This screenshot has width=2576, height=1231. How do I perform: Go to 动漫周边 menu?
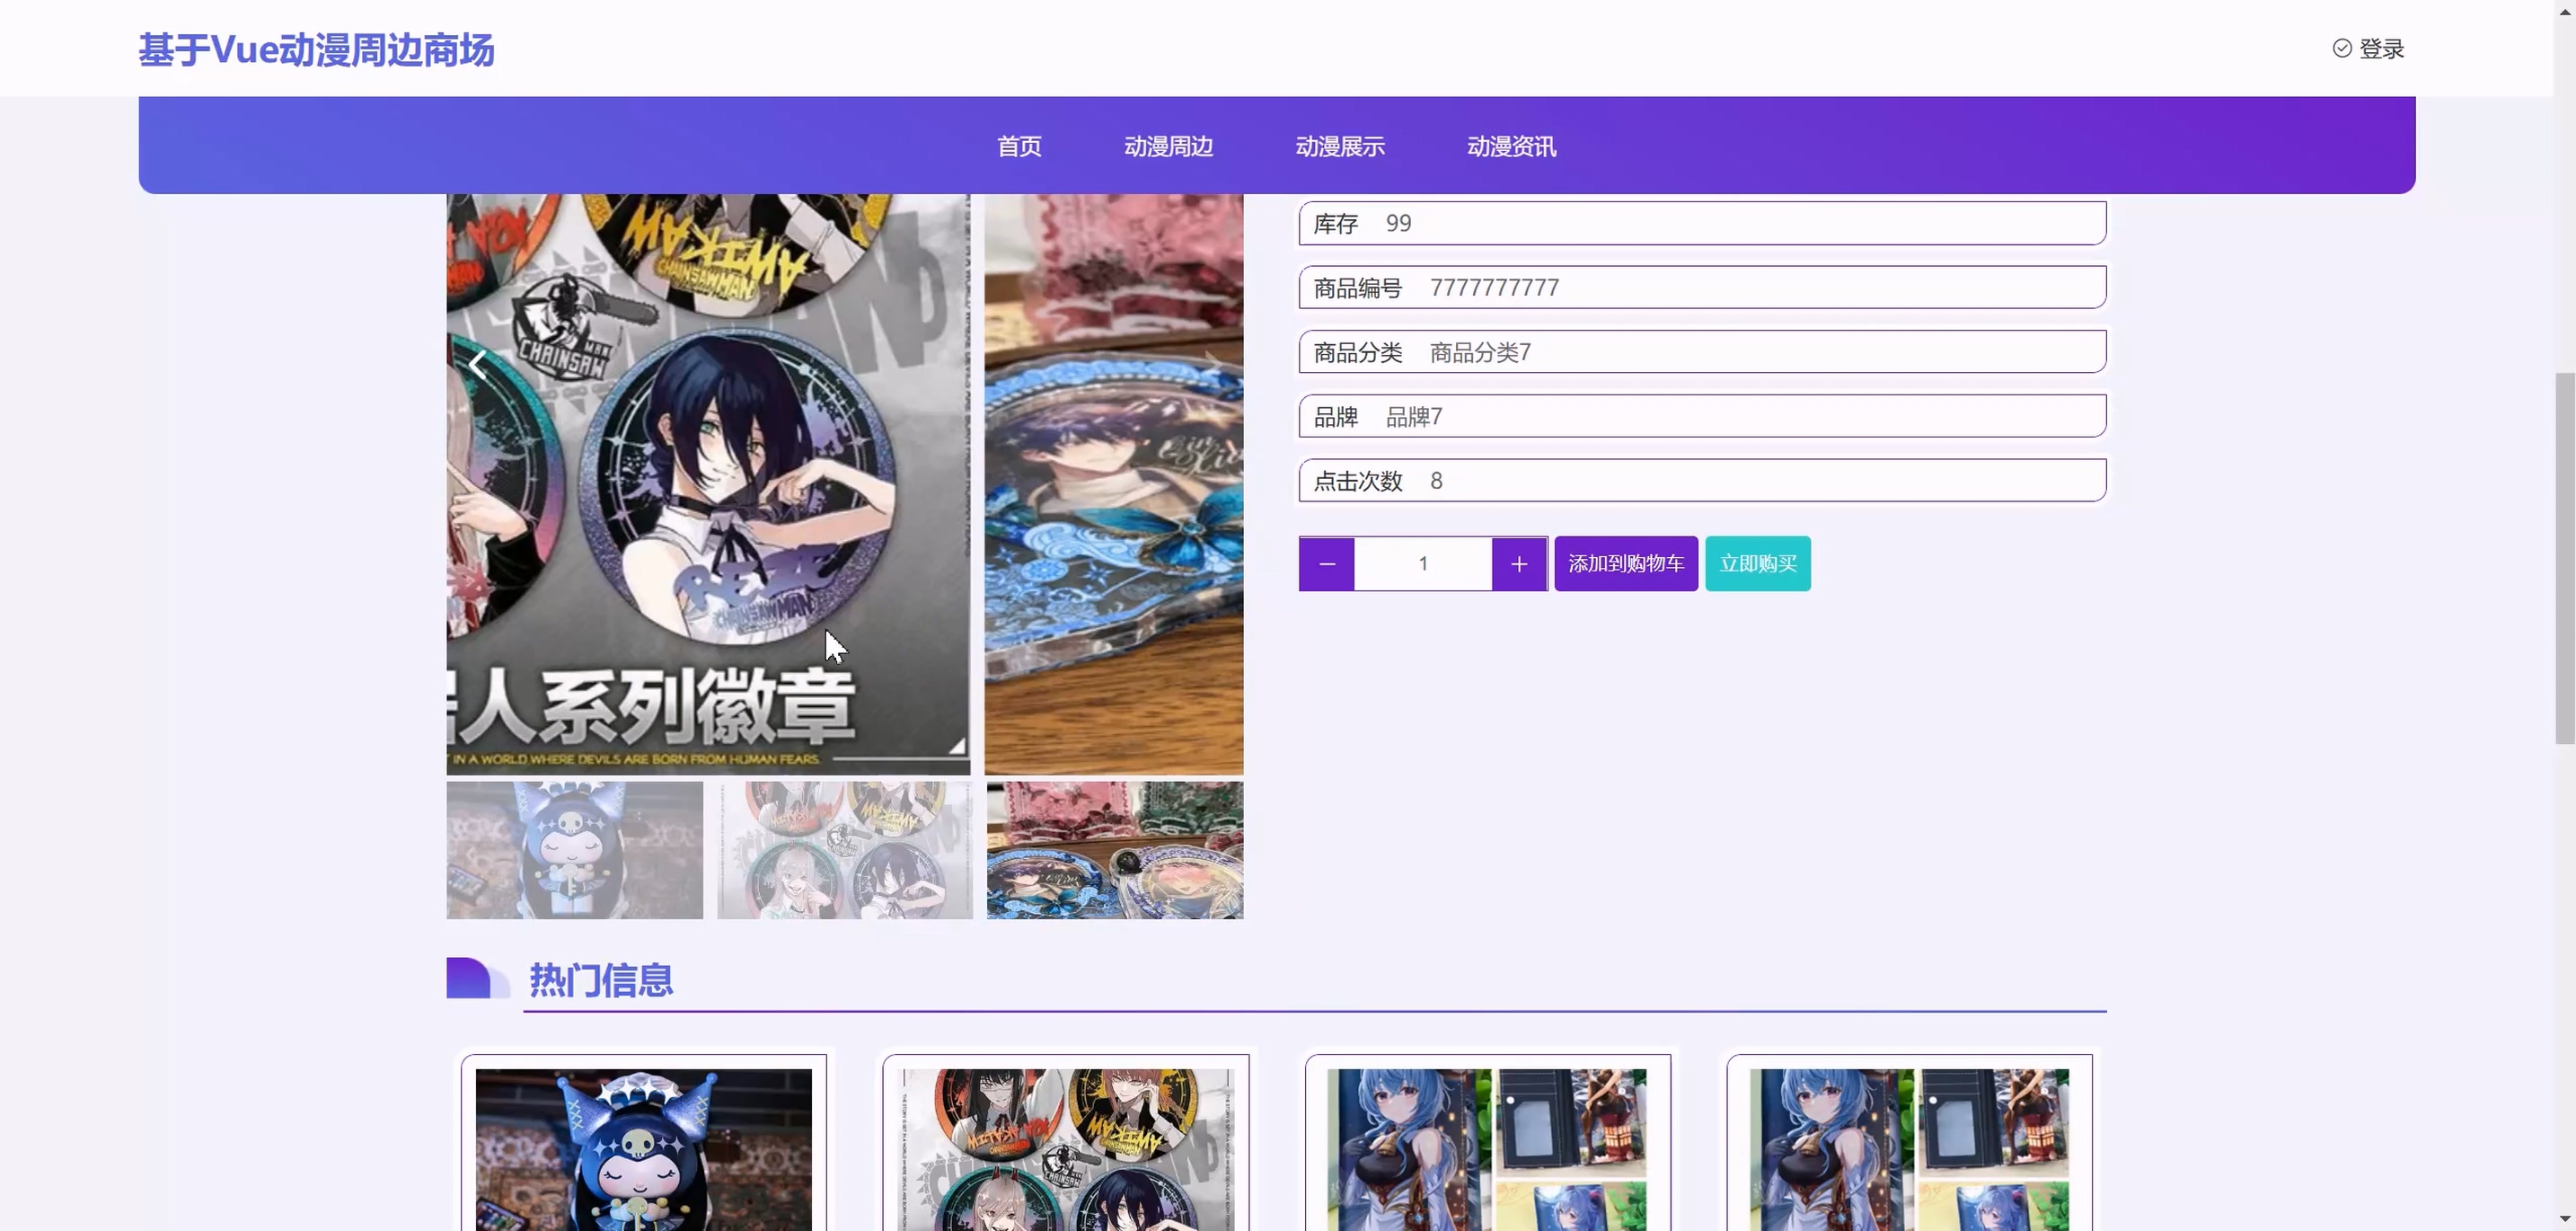1168,146
